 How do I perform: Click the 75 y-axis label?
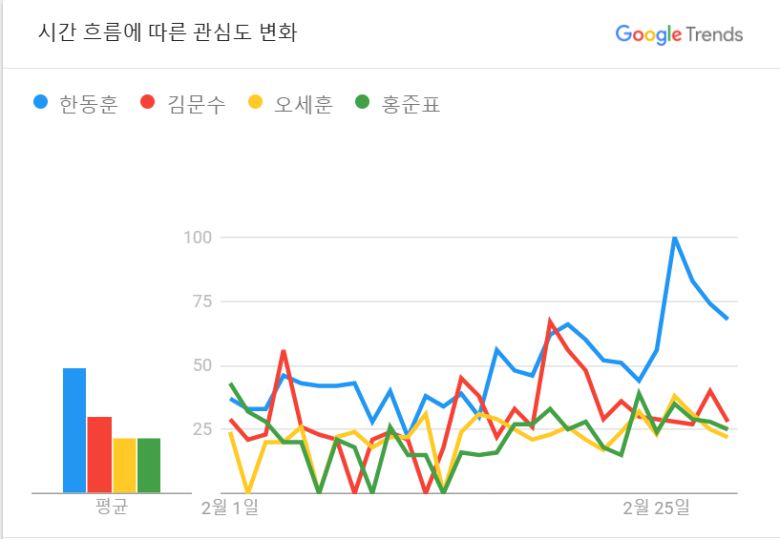(205, 301)
